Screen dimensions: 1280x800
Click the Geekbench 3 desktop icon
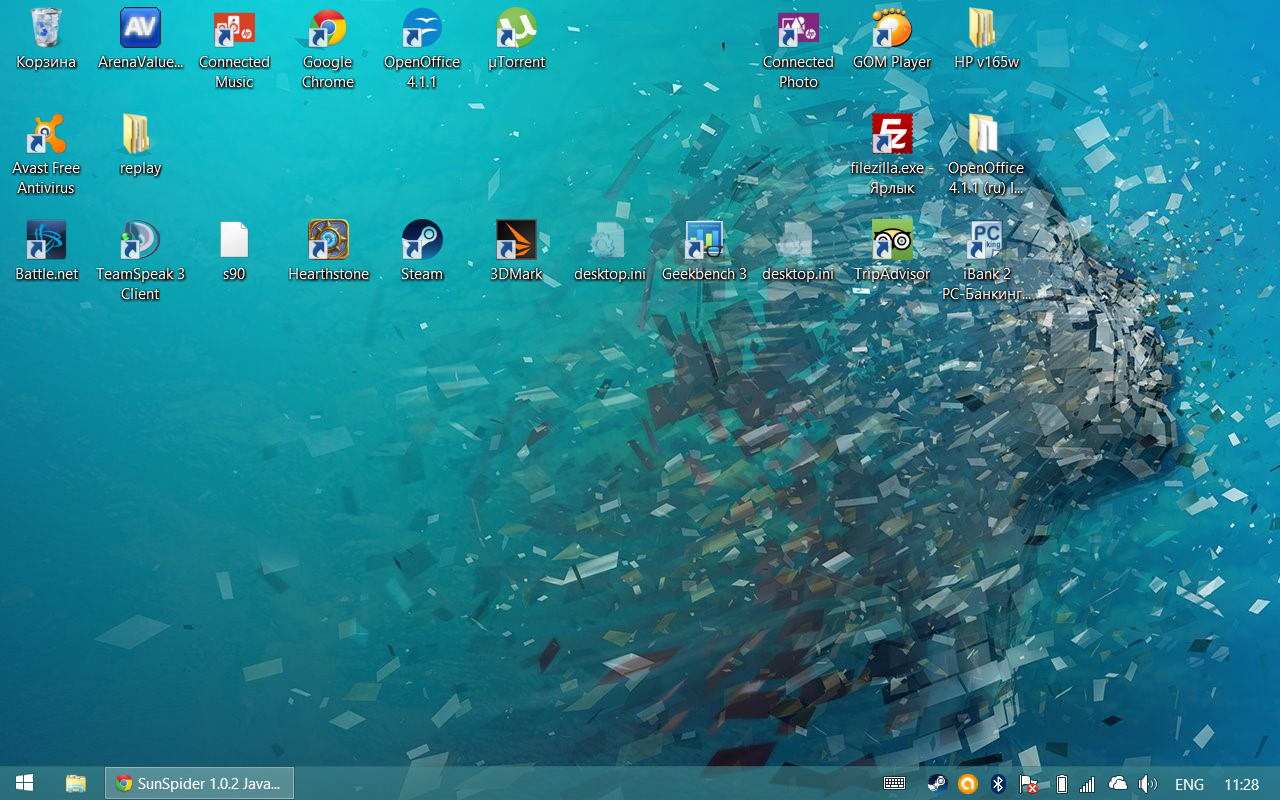pos(704,241)
